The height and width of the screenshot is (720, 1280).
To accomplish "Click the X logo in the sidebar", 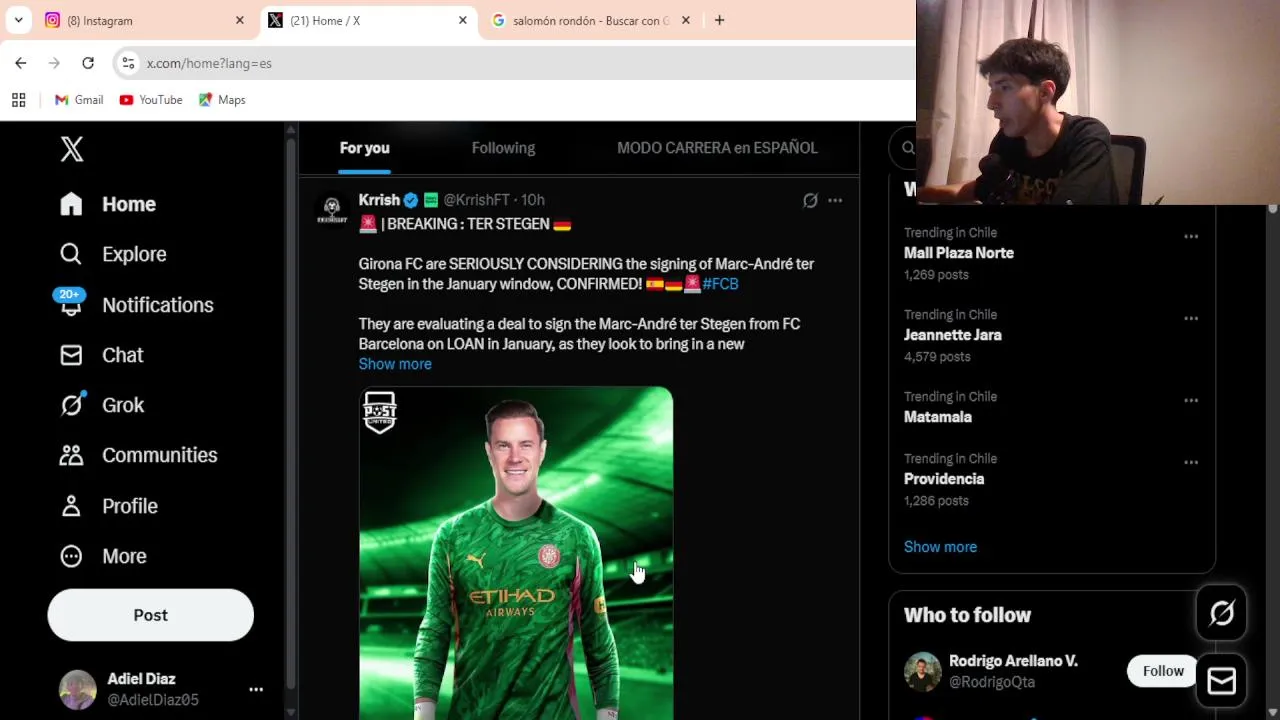I will click(x=72, y=149).
